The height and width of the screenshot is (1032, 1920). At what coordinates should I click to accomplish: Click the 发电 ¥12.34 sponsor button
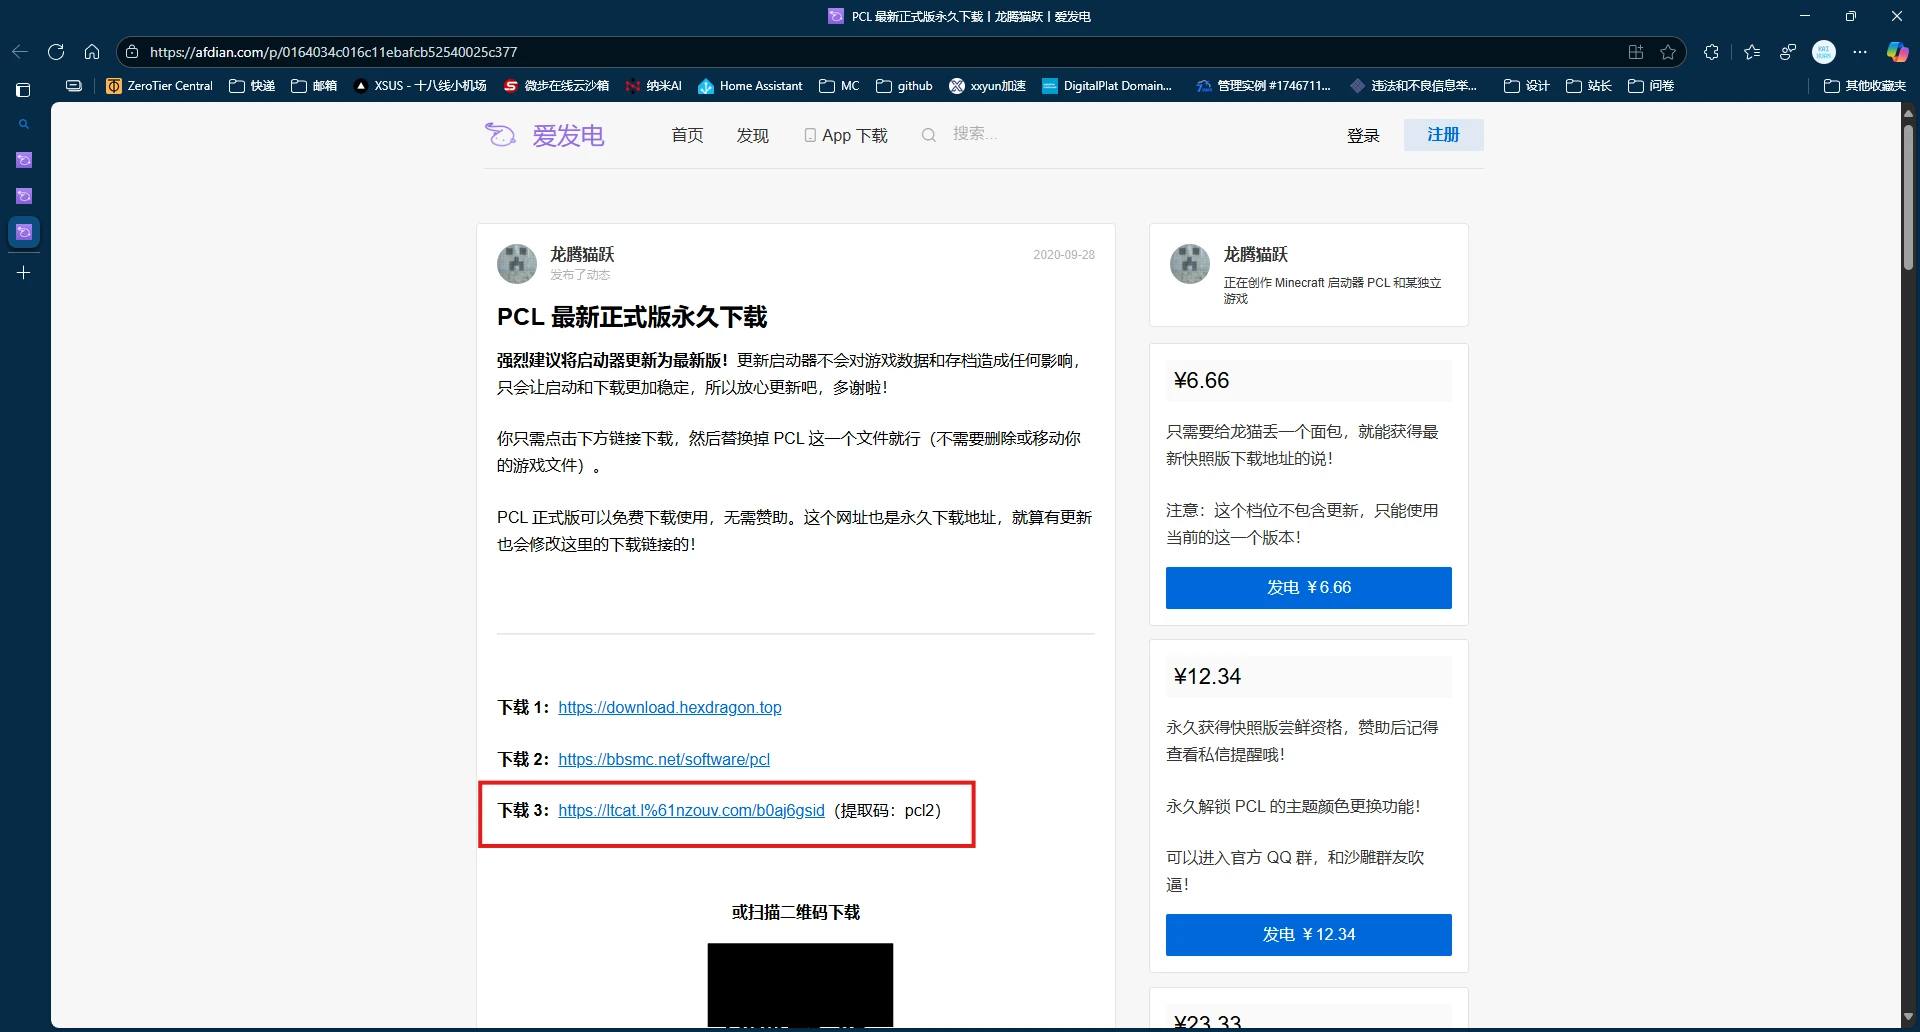(x=1308, y=935)
